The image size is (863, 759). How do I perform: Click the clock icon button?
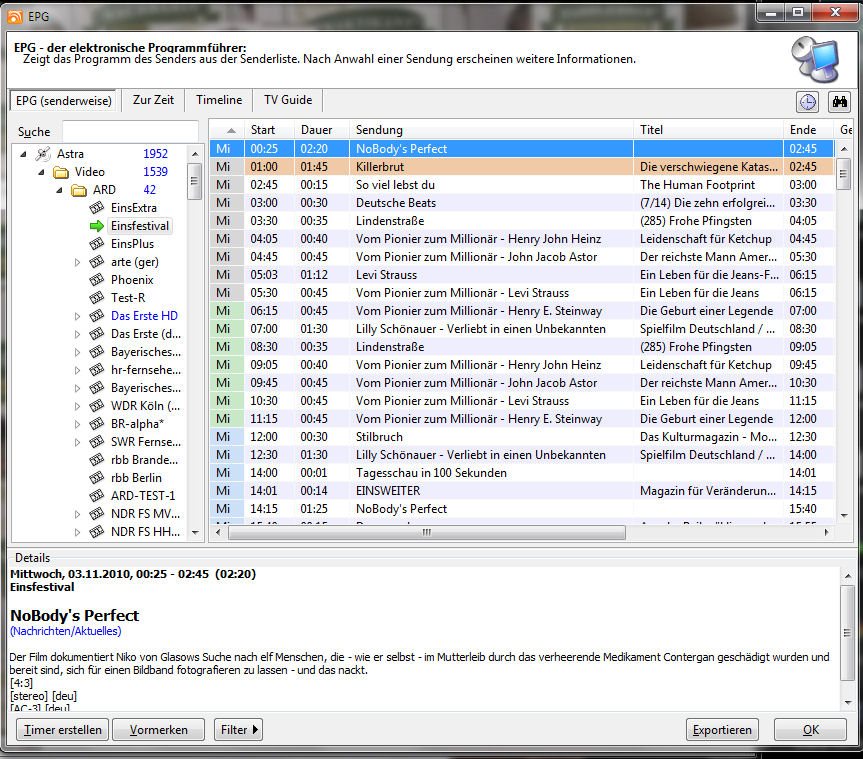[807, 102]
